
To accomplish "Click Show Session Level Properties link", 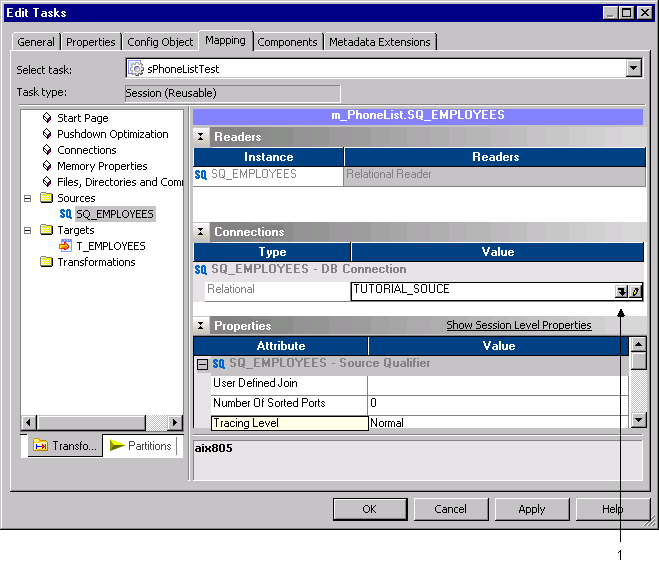I will tap(518, 325).
